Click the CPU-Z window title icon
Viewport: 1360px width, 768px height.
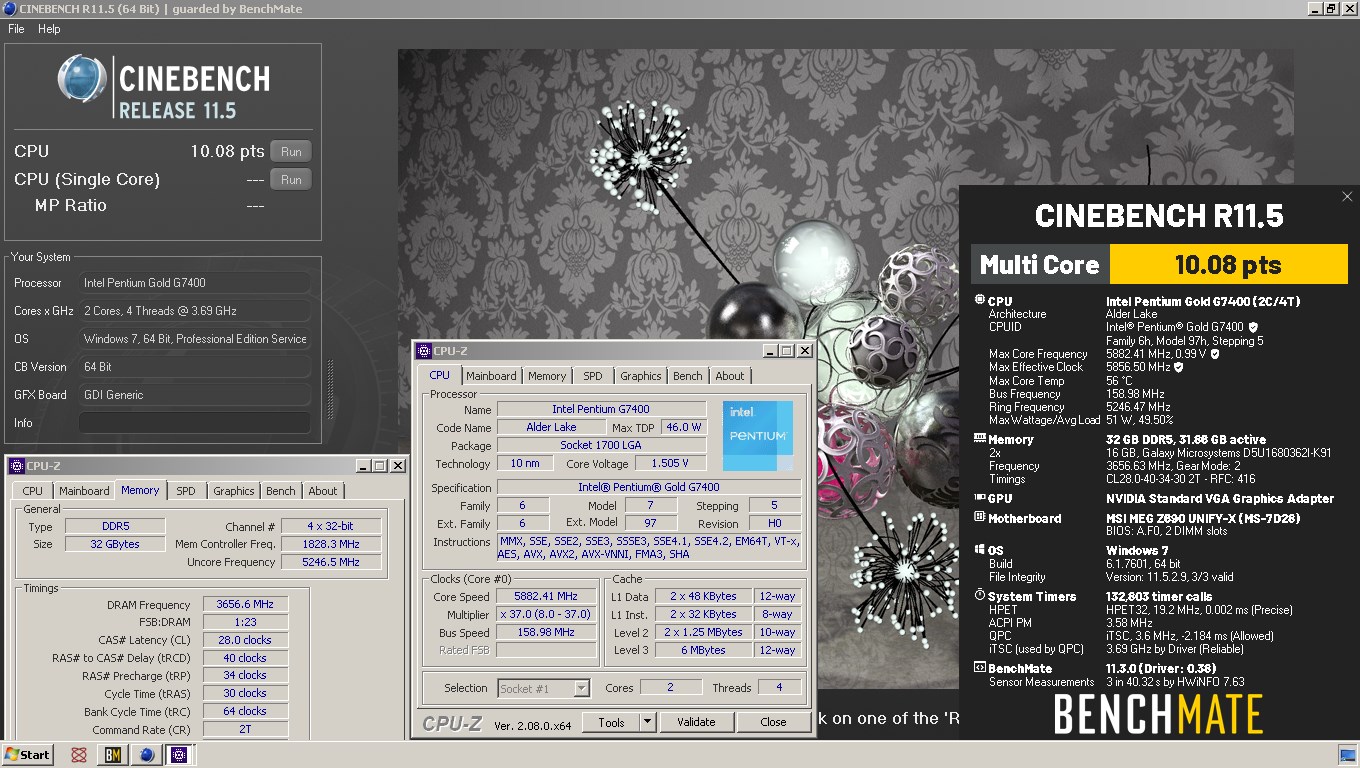(424, 351)
